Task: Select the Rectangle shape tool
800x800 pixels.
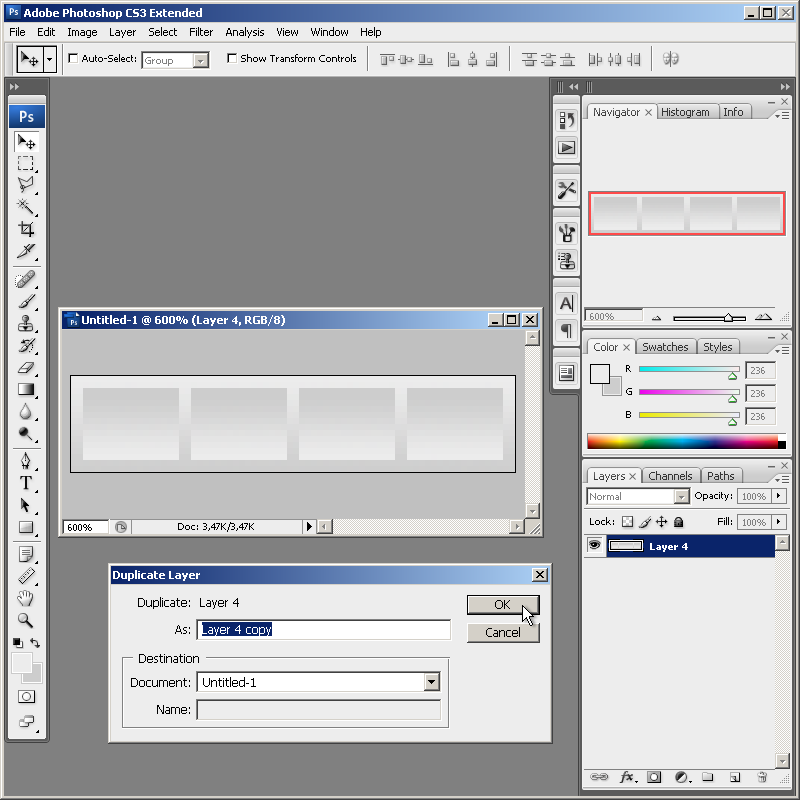Action: click(26, 527)
